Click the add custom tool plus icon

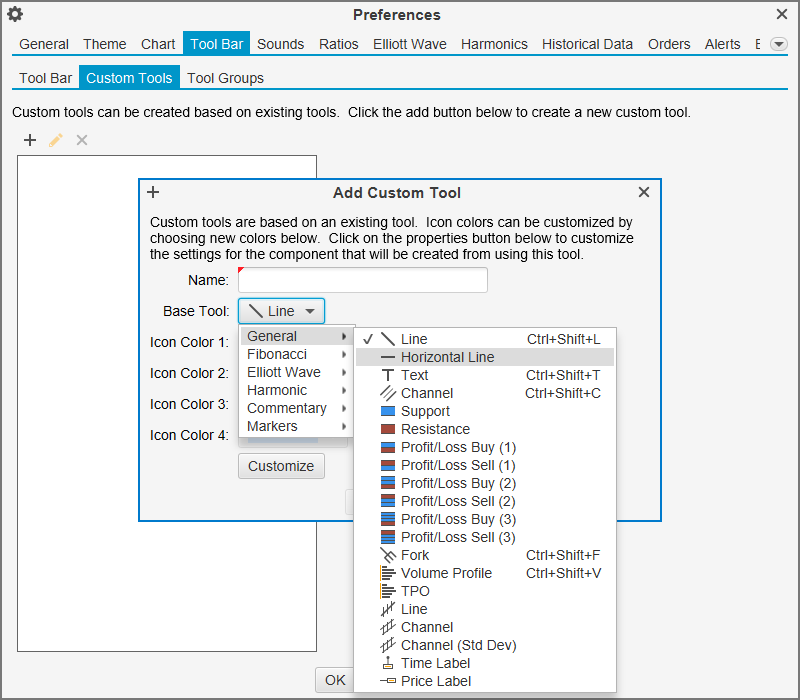30,140
